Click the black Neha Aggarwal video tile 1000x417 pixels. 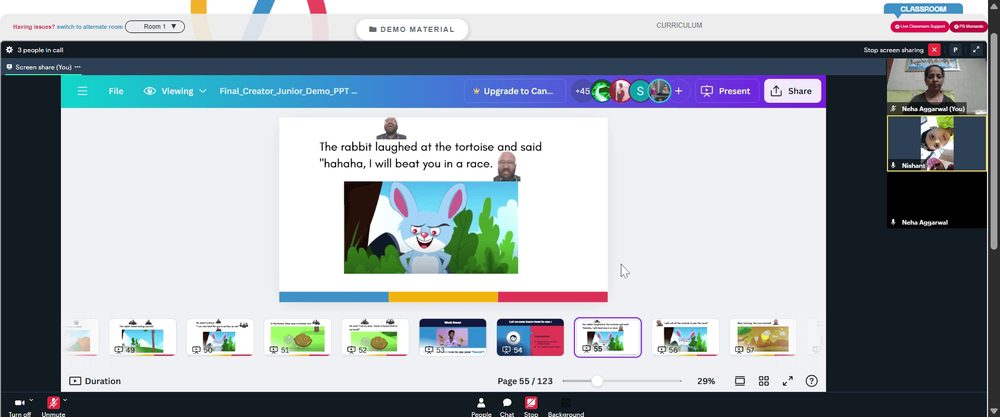(937, 200)
